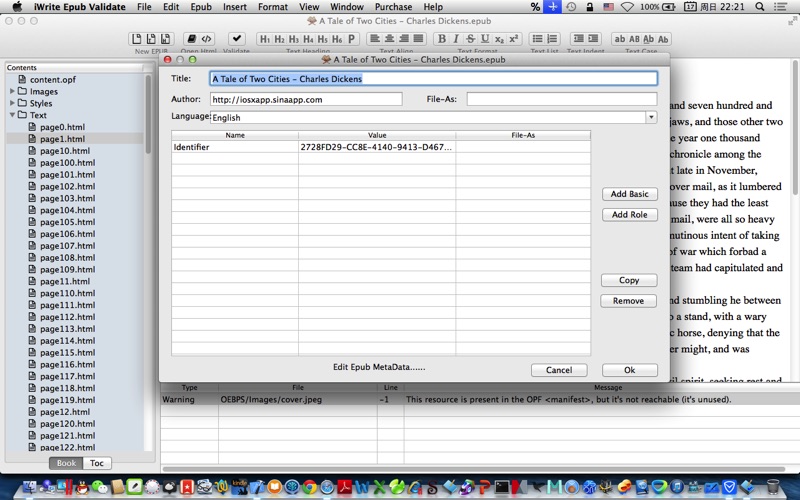Convert text to lowercase ab
Image resolution: width=800 pixels, height=500 pixels.
coord(619,39)
